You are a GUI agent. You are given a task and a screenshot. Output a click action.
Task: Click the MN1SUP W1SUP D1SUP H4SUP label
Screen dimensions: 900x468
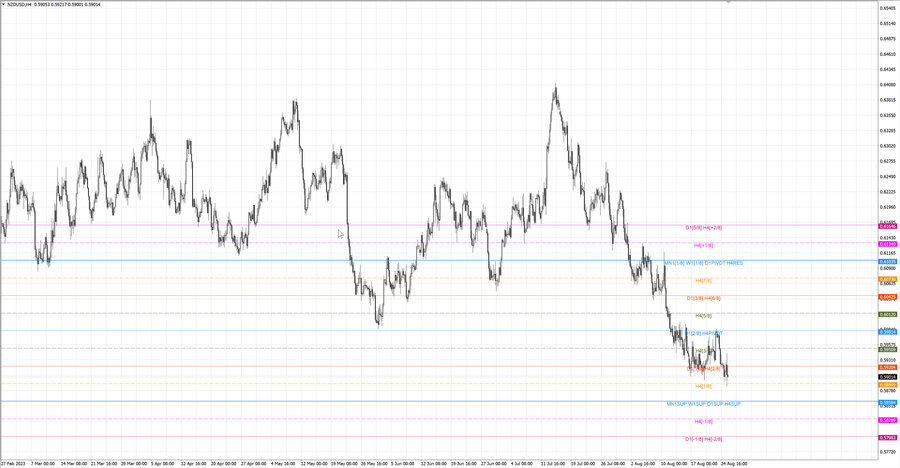(x=703, y=404)
